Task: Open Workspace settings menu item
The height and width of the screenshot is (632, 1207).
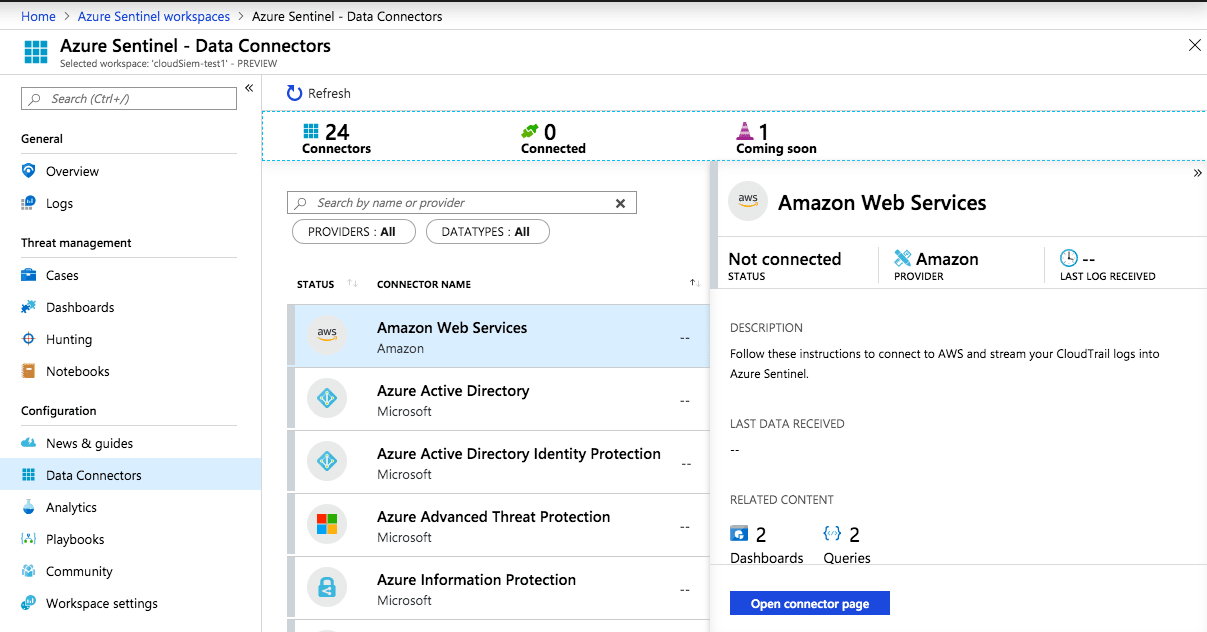Action: (101, 603)
